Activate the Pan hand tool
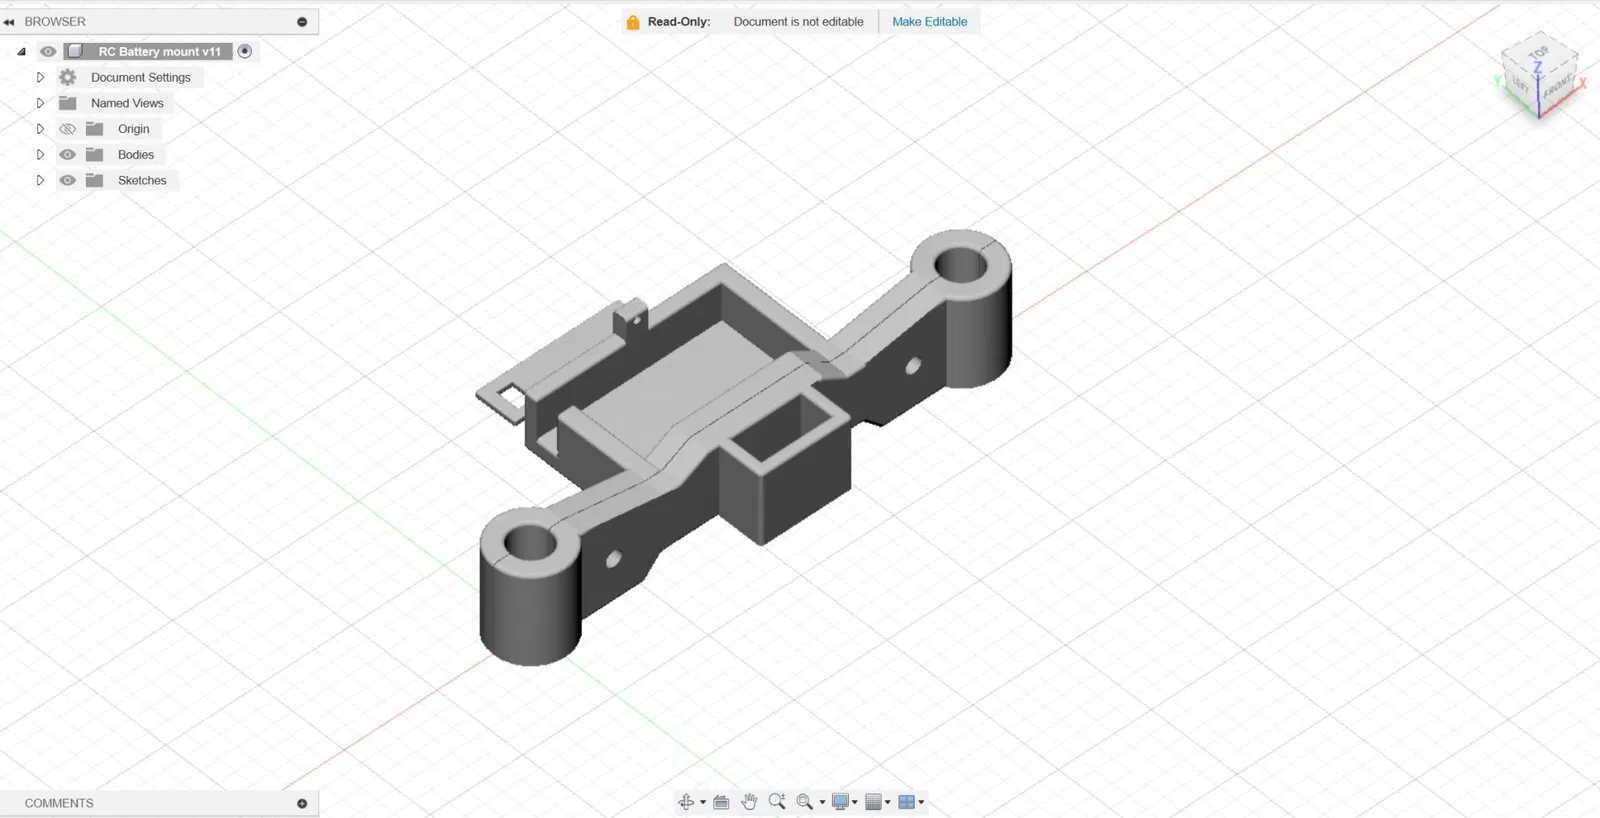Image resolution: width=1600 pixels, height=818 pixels. pyautogui.click(x=749, y=802)
